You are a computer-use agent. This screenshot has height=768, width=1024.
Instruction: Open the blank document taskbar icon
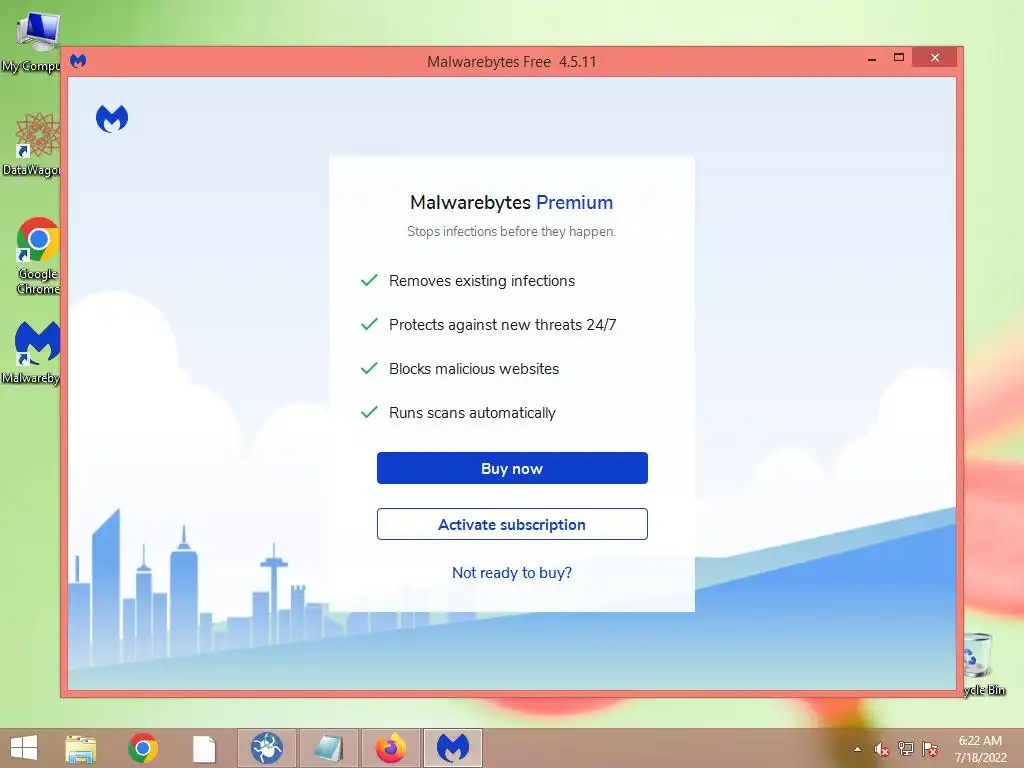point(204,749)
